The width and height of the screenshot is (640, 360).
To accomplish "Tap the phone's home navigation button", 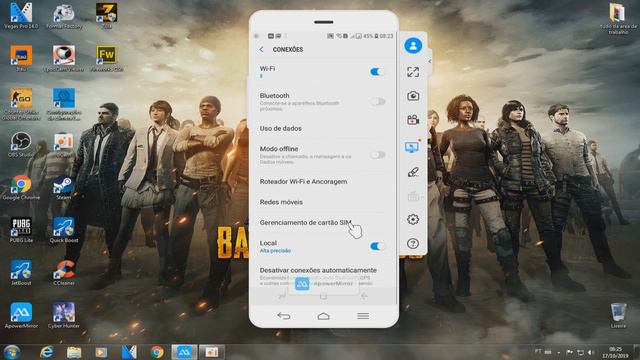I will (323, 316).
